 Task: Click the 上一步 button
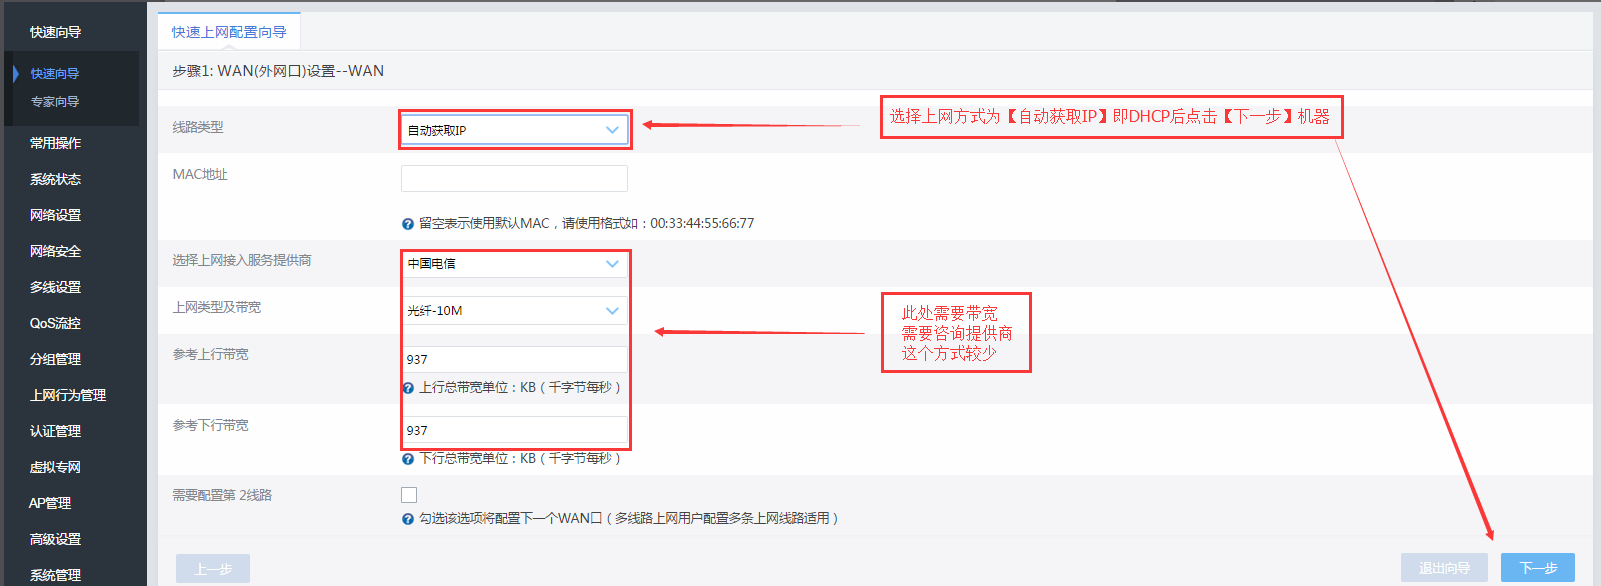213,569
